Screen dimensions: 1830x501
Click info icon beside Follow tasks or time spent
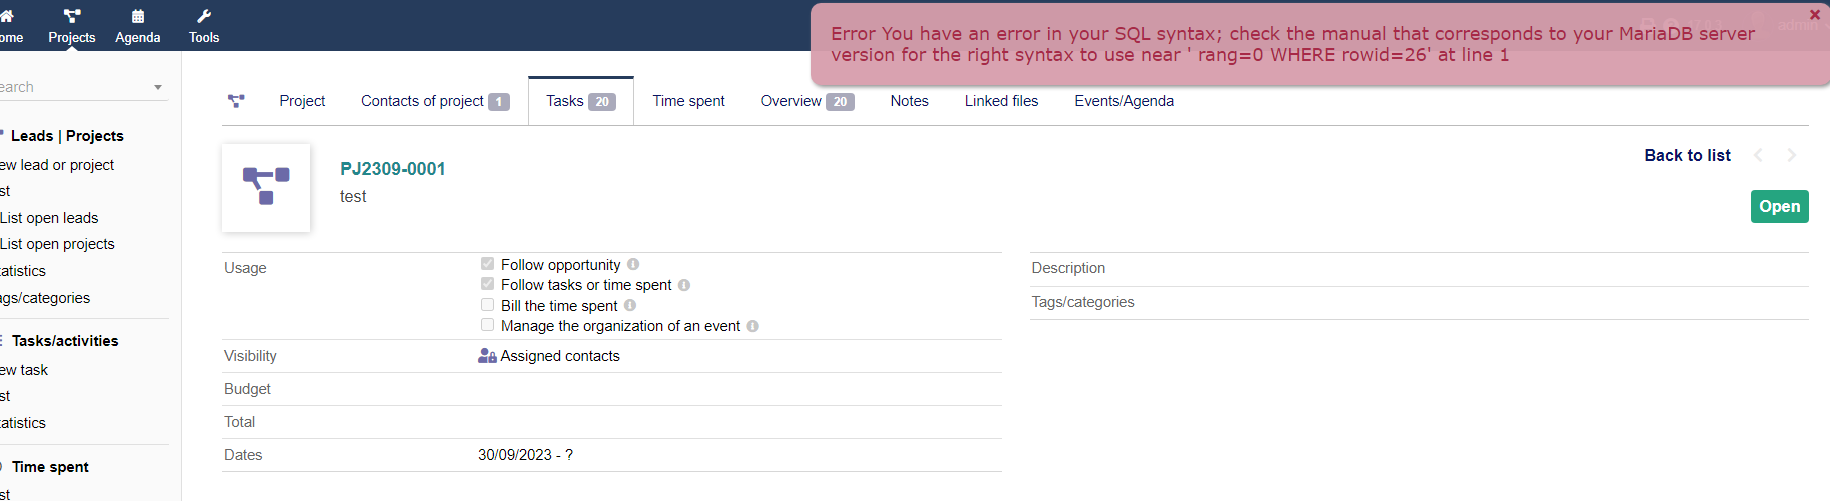tap(684, 285)
